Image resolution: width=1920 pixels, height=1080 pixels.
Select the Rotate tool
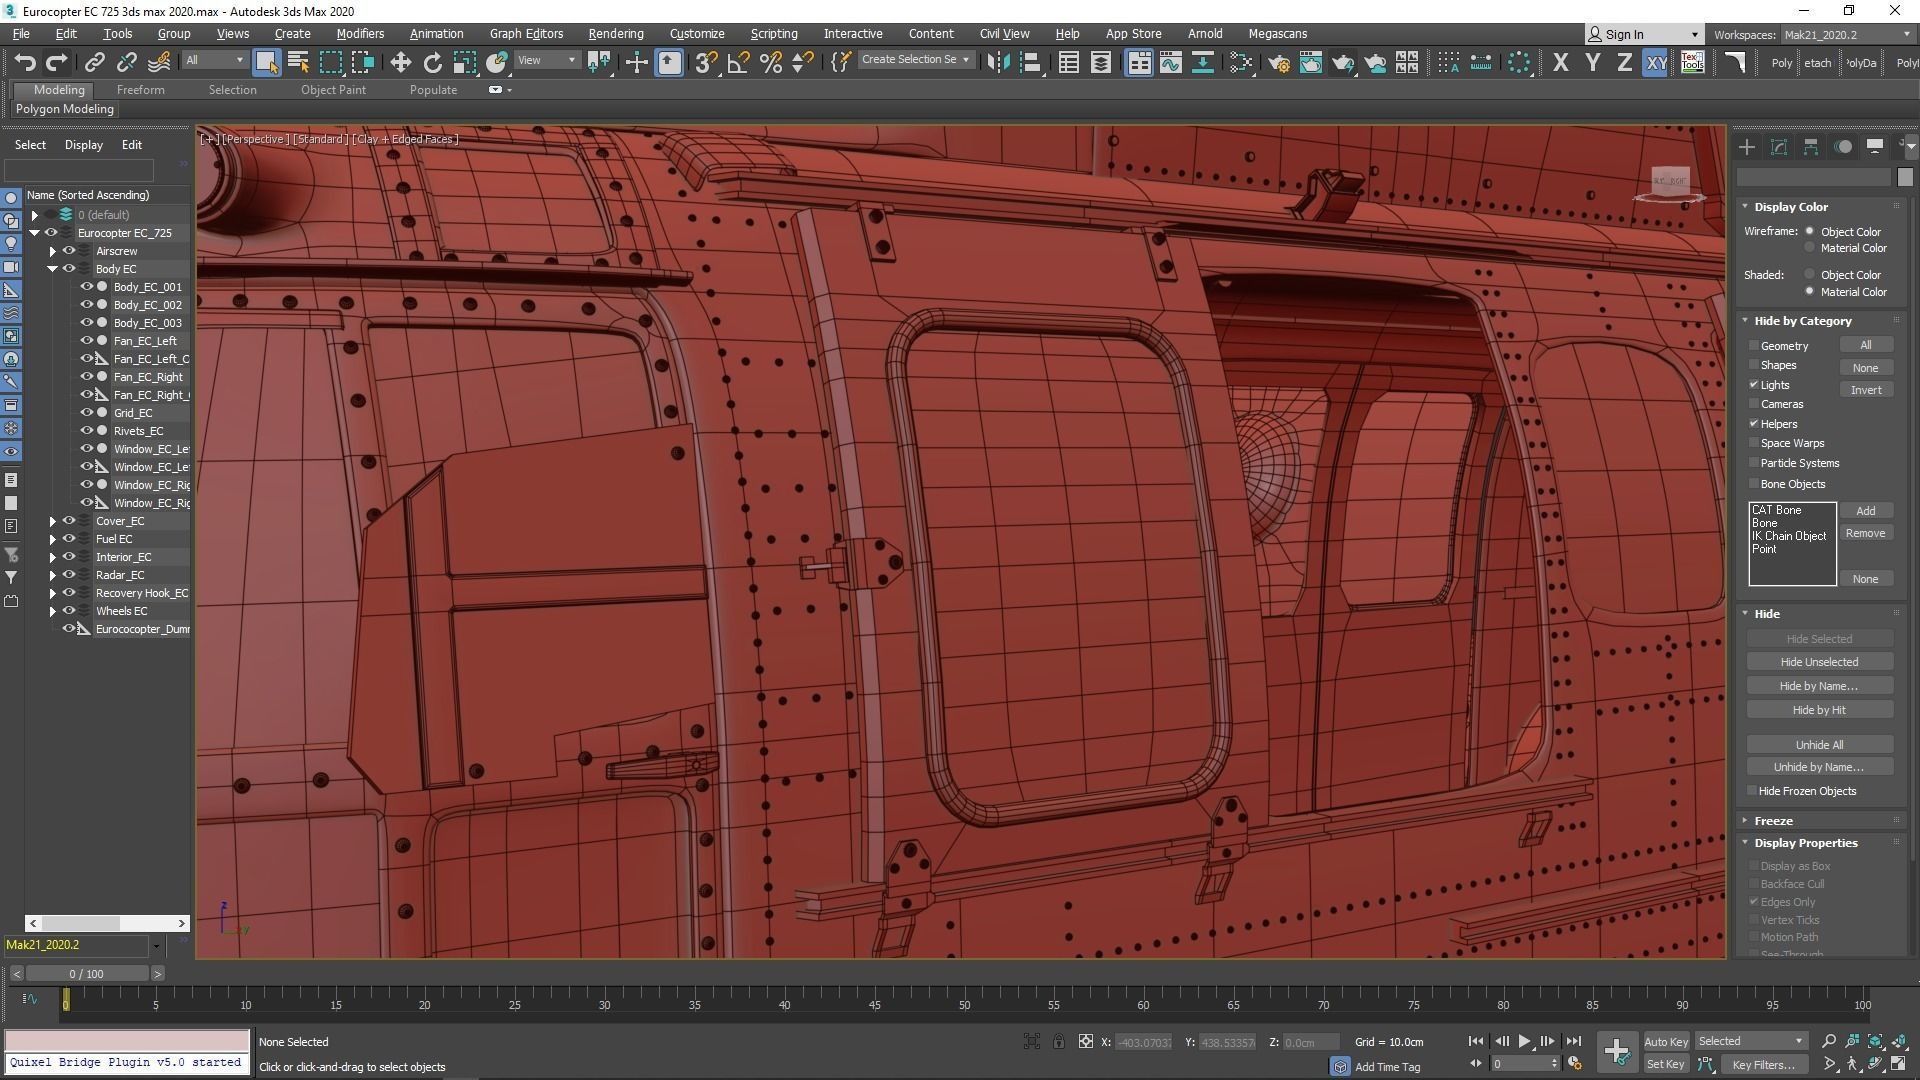coord(432,63)
